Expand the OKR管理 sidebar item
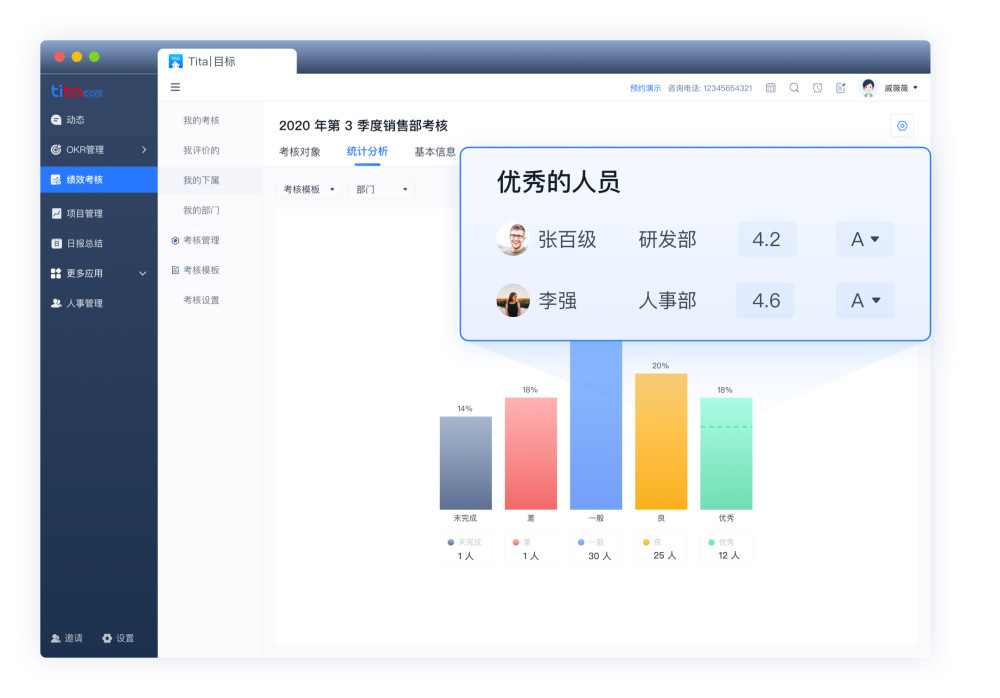Screen dimensions: 1000x698 99,150
